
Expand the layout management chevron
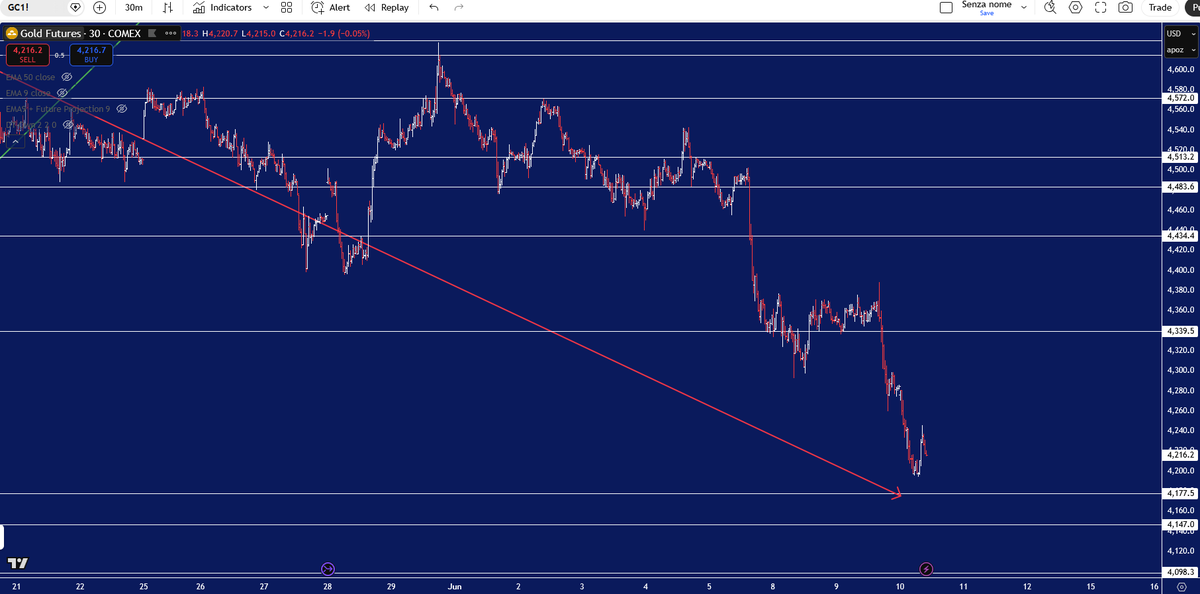click(x=1023, y=6)
